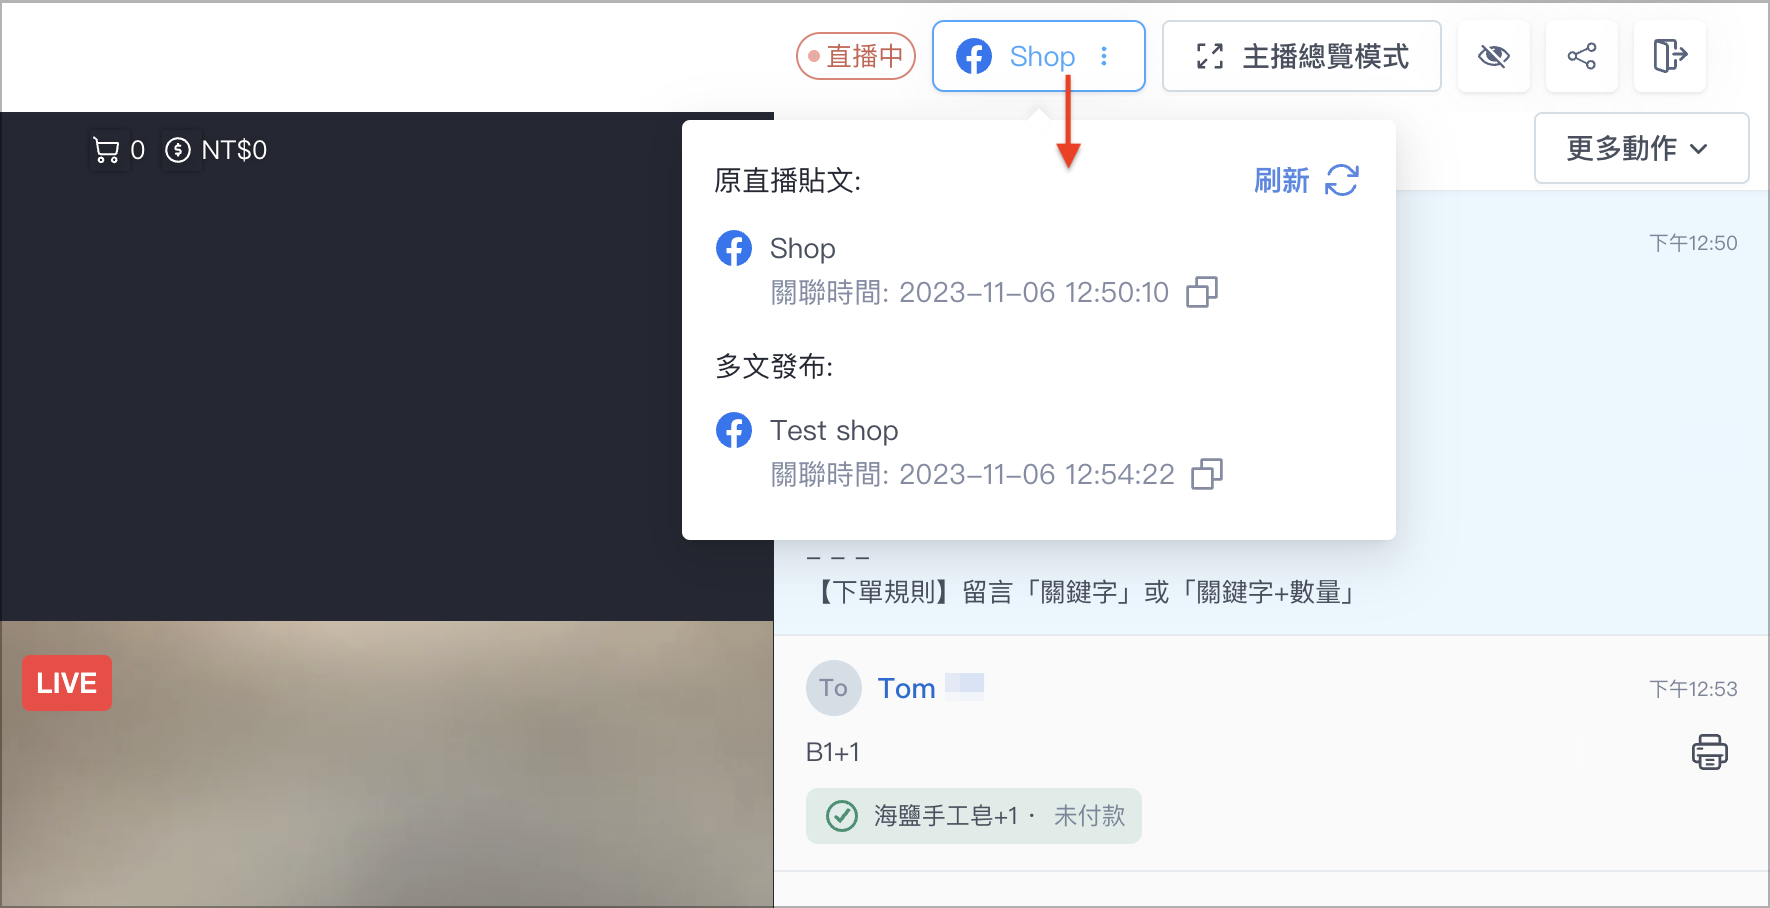Click the Facebook icon beside Test shop
The height and width of the screenshot is (908, 1770).
(x=734, y=430)
